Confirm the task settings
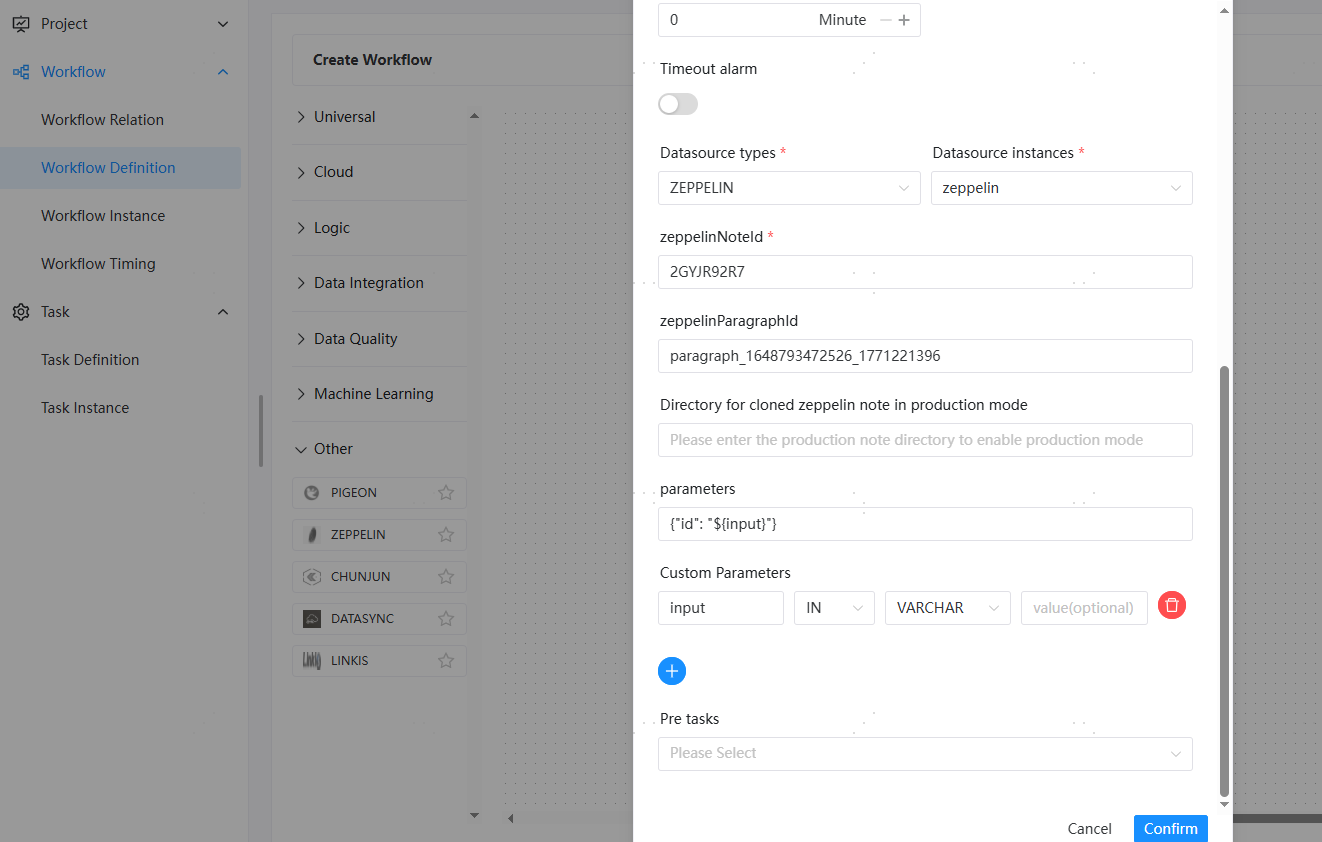The image size is (1322, 842). (1170, 828)
